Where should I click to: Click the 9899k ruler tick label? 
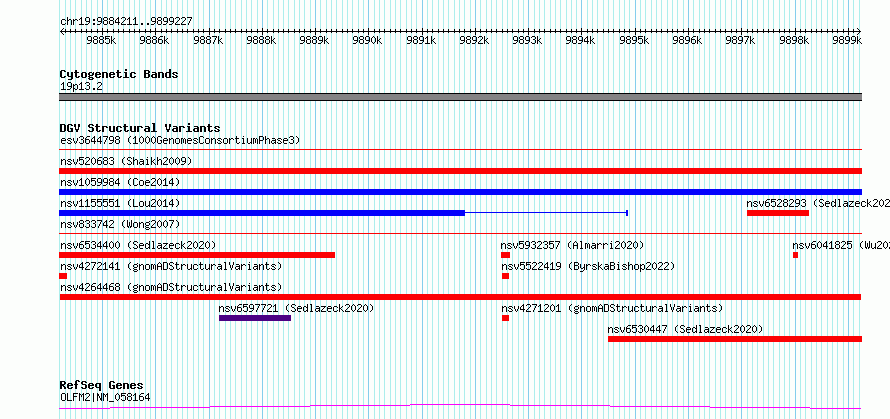click(x=847, y=40)
